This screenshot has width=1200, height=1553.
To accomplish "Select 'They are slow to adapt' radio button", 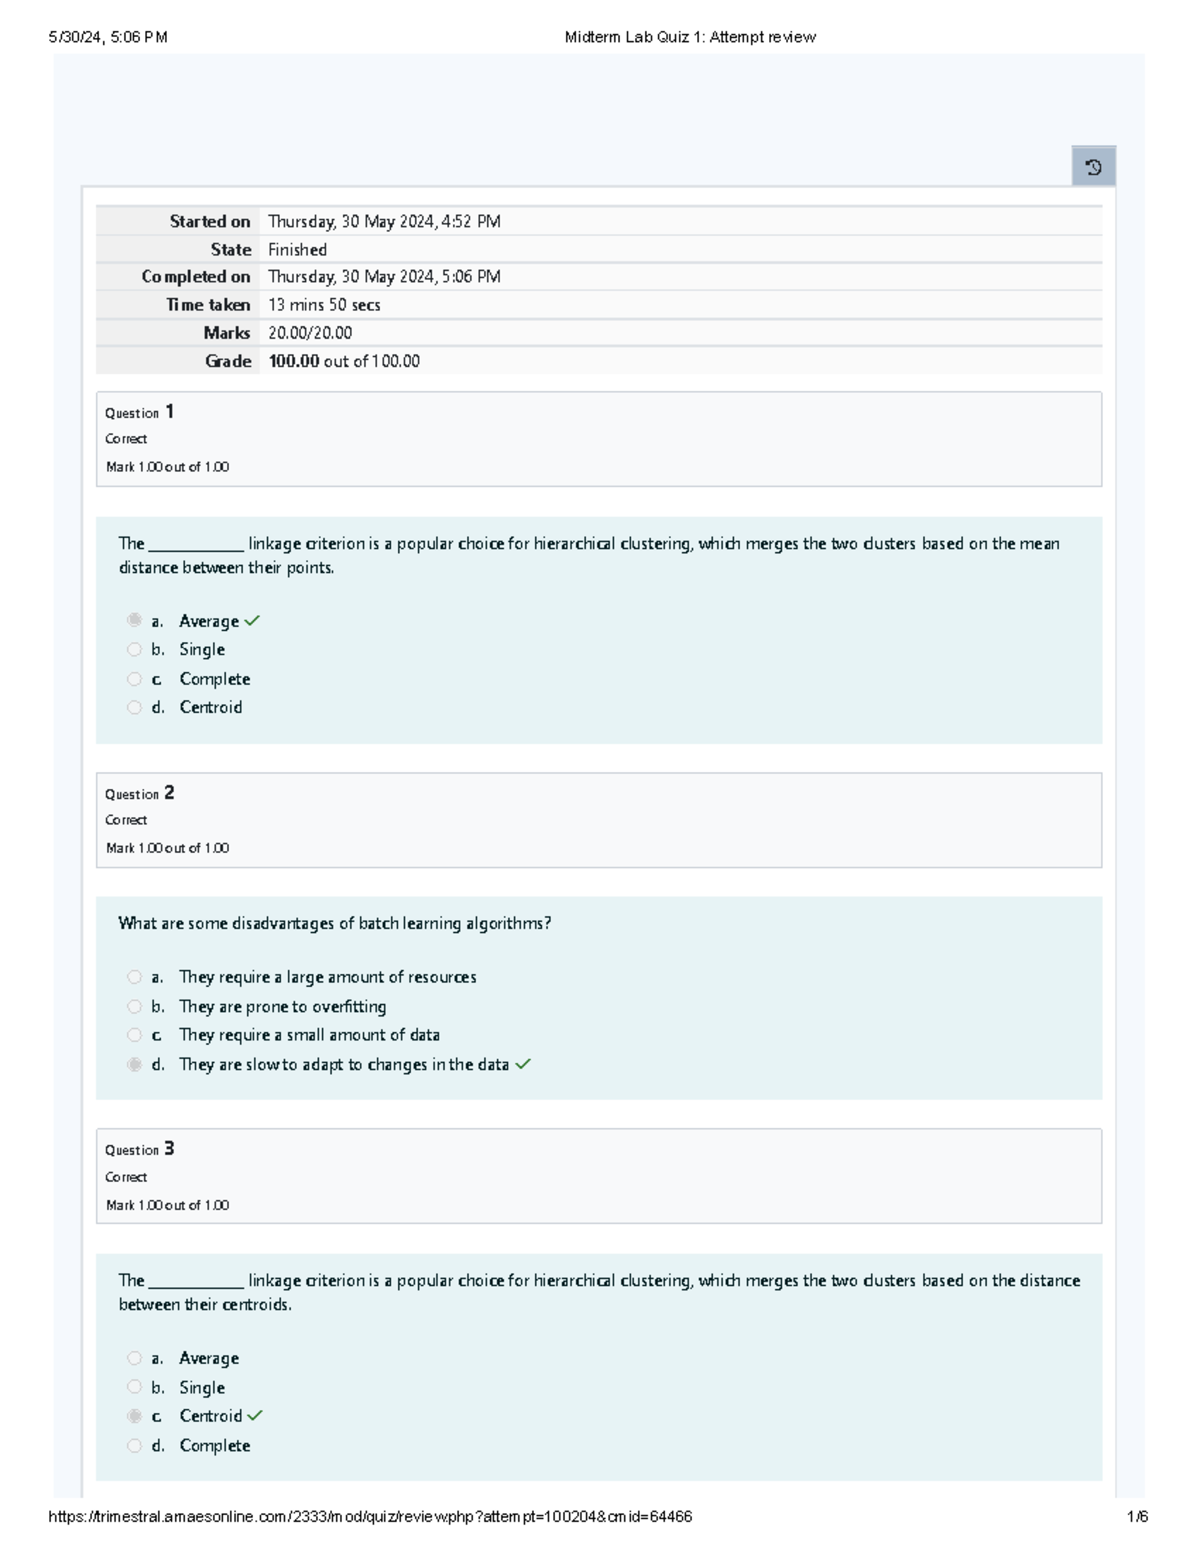I will (x=134, y=1065).
